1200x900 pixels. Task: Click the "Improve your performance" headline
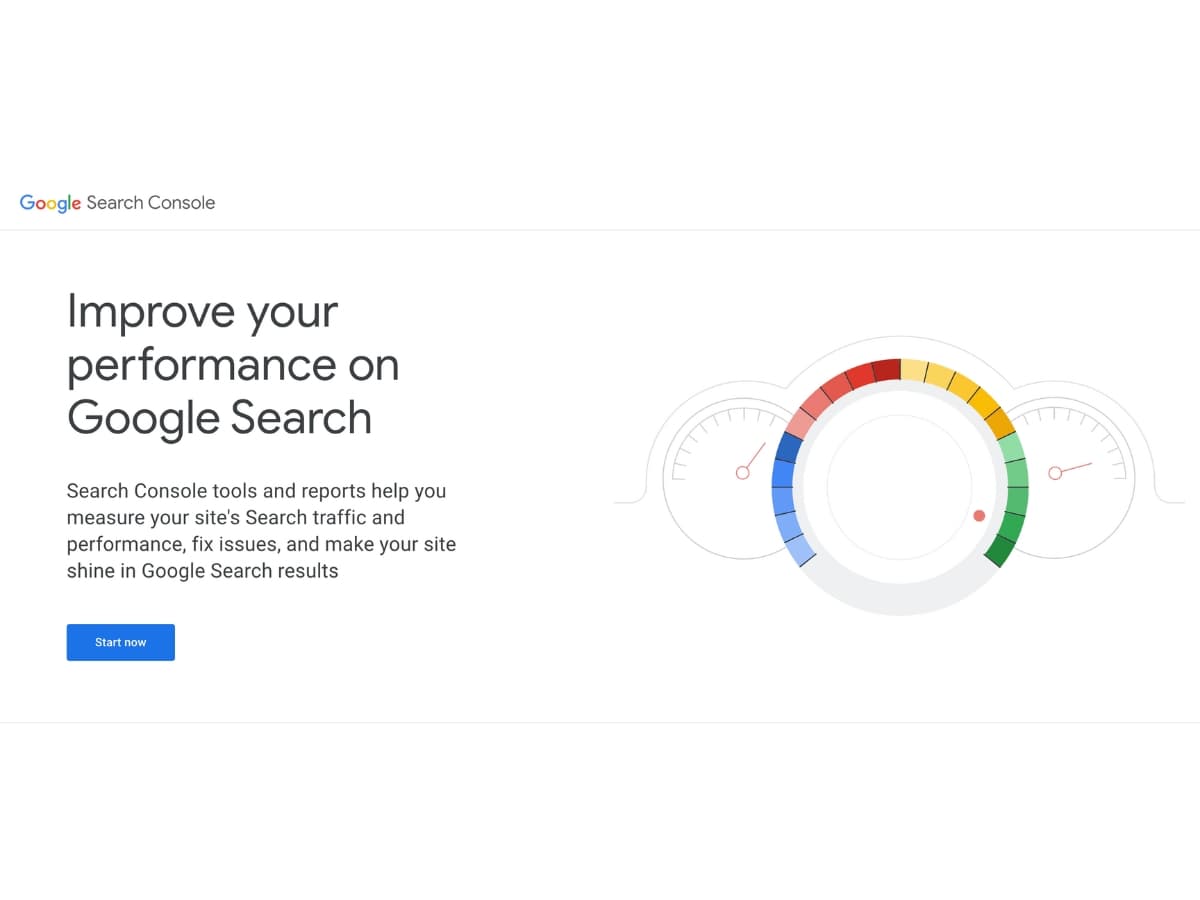pos(233,365)
